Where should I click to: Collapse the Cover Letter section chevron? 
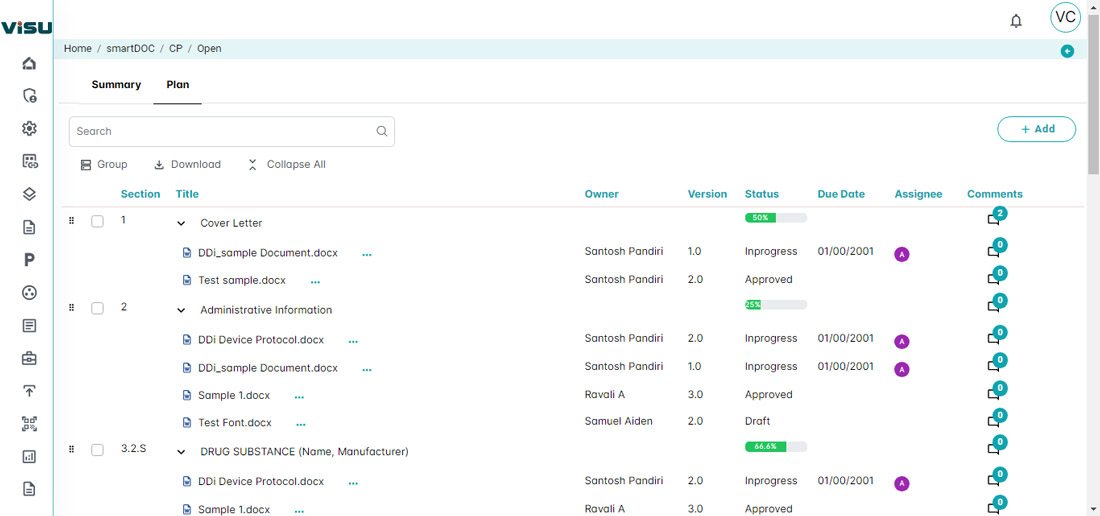(x=181, y=224)
